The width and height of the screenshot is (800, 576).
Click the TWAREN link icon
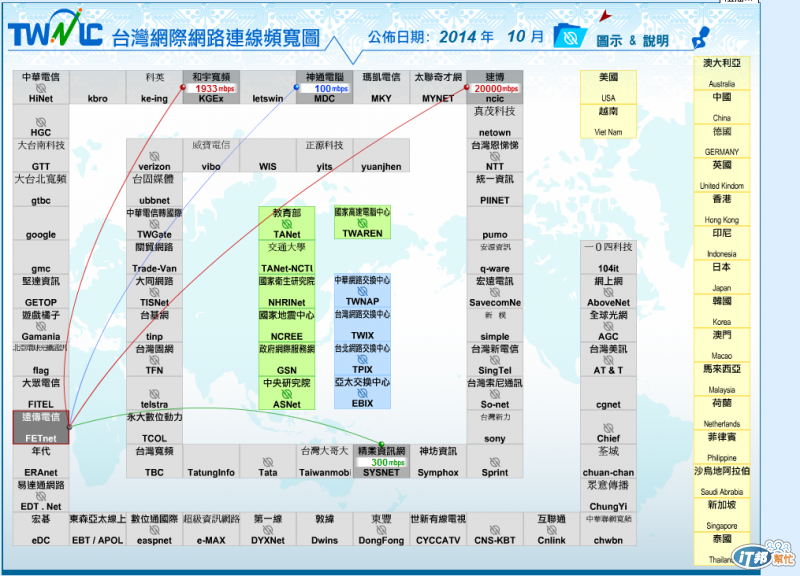coord(362,223)
